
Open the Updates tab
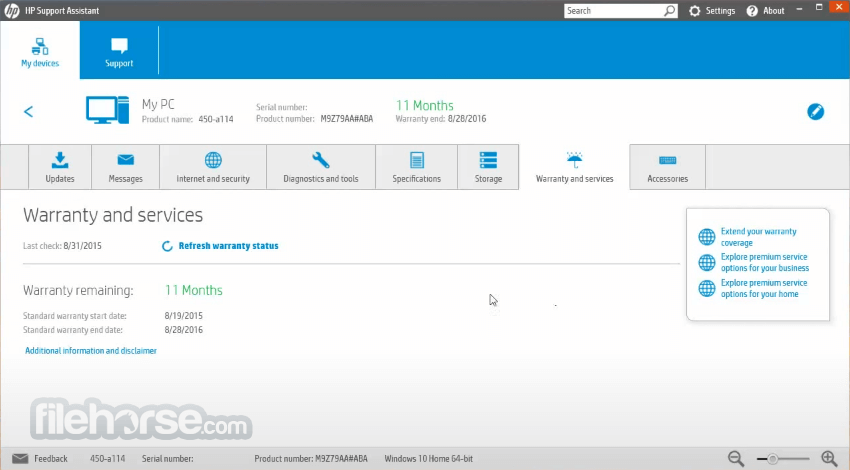[x=60, y=167]
